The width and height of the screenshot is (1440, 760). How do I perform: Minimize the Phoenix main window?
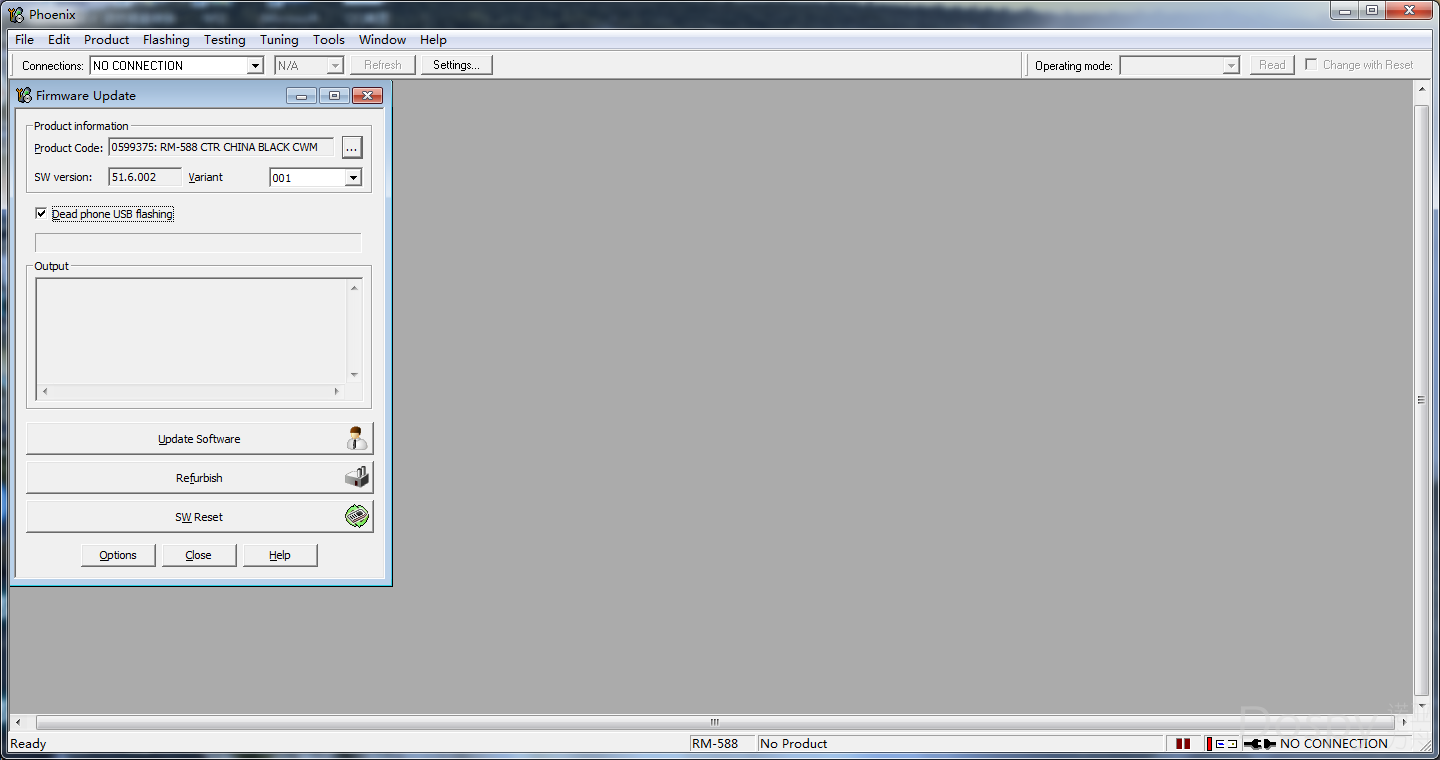1345,11
